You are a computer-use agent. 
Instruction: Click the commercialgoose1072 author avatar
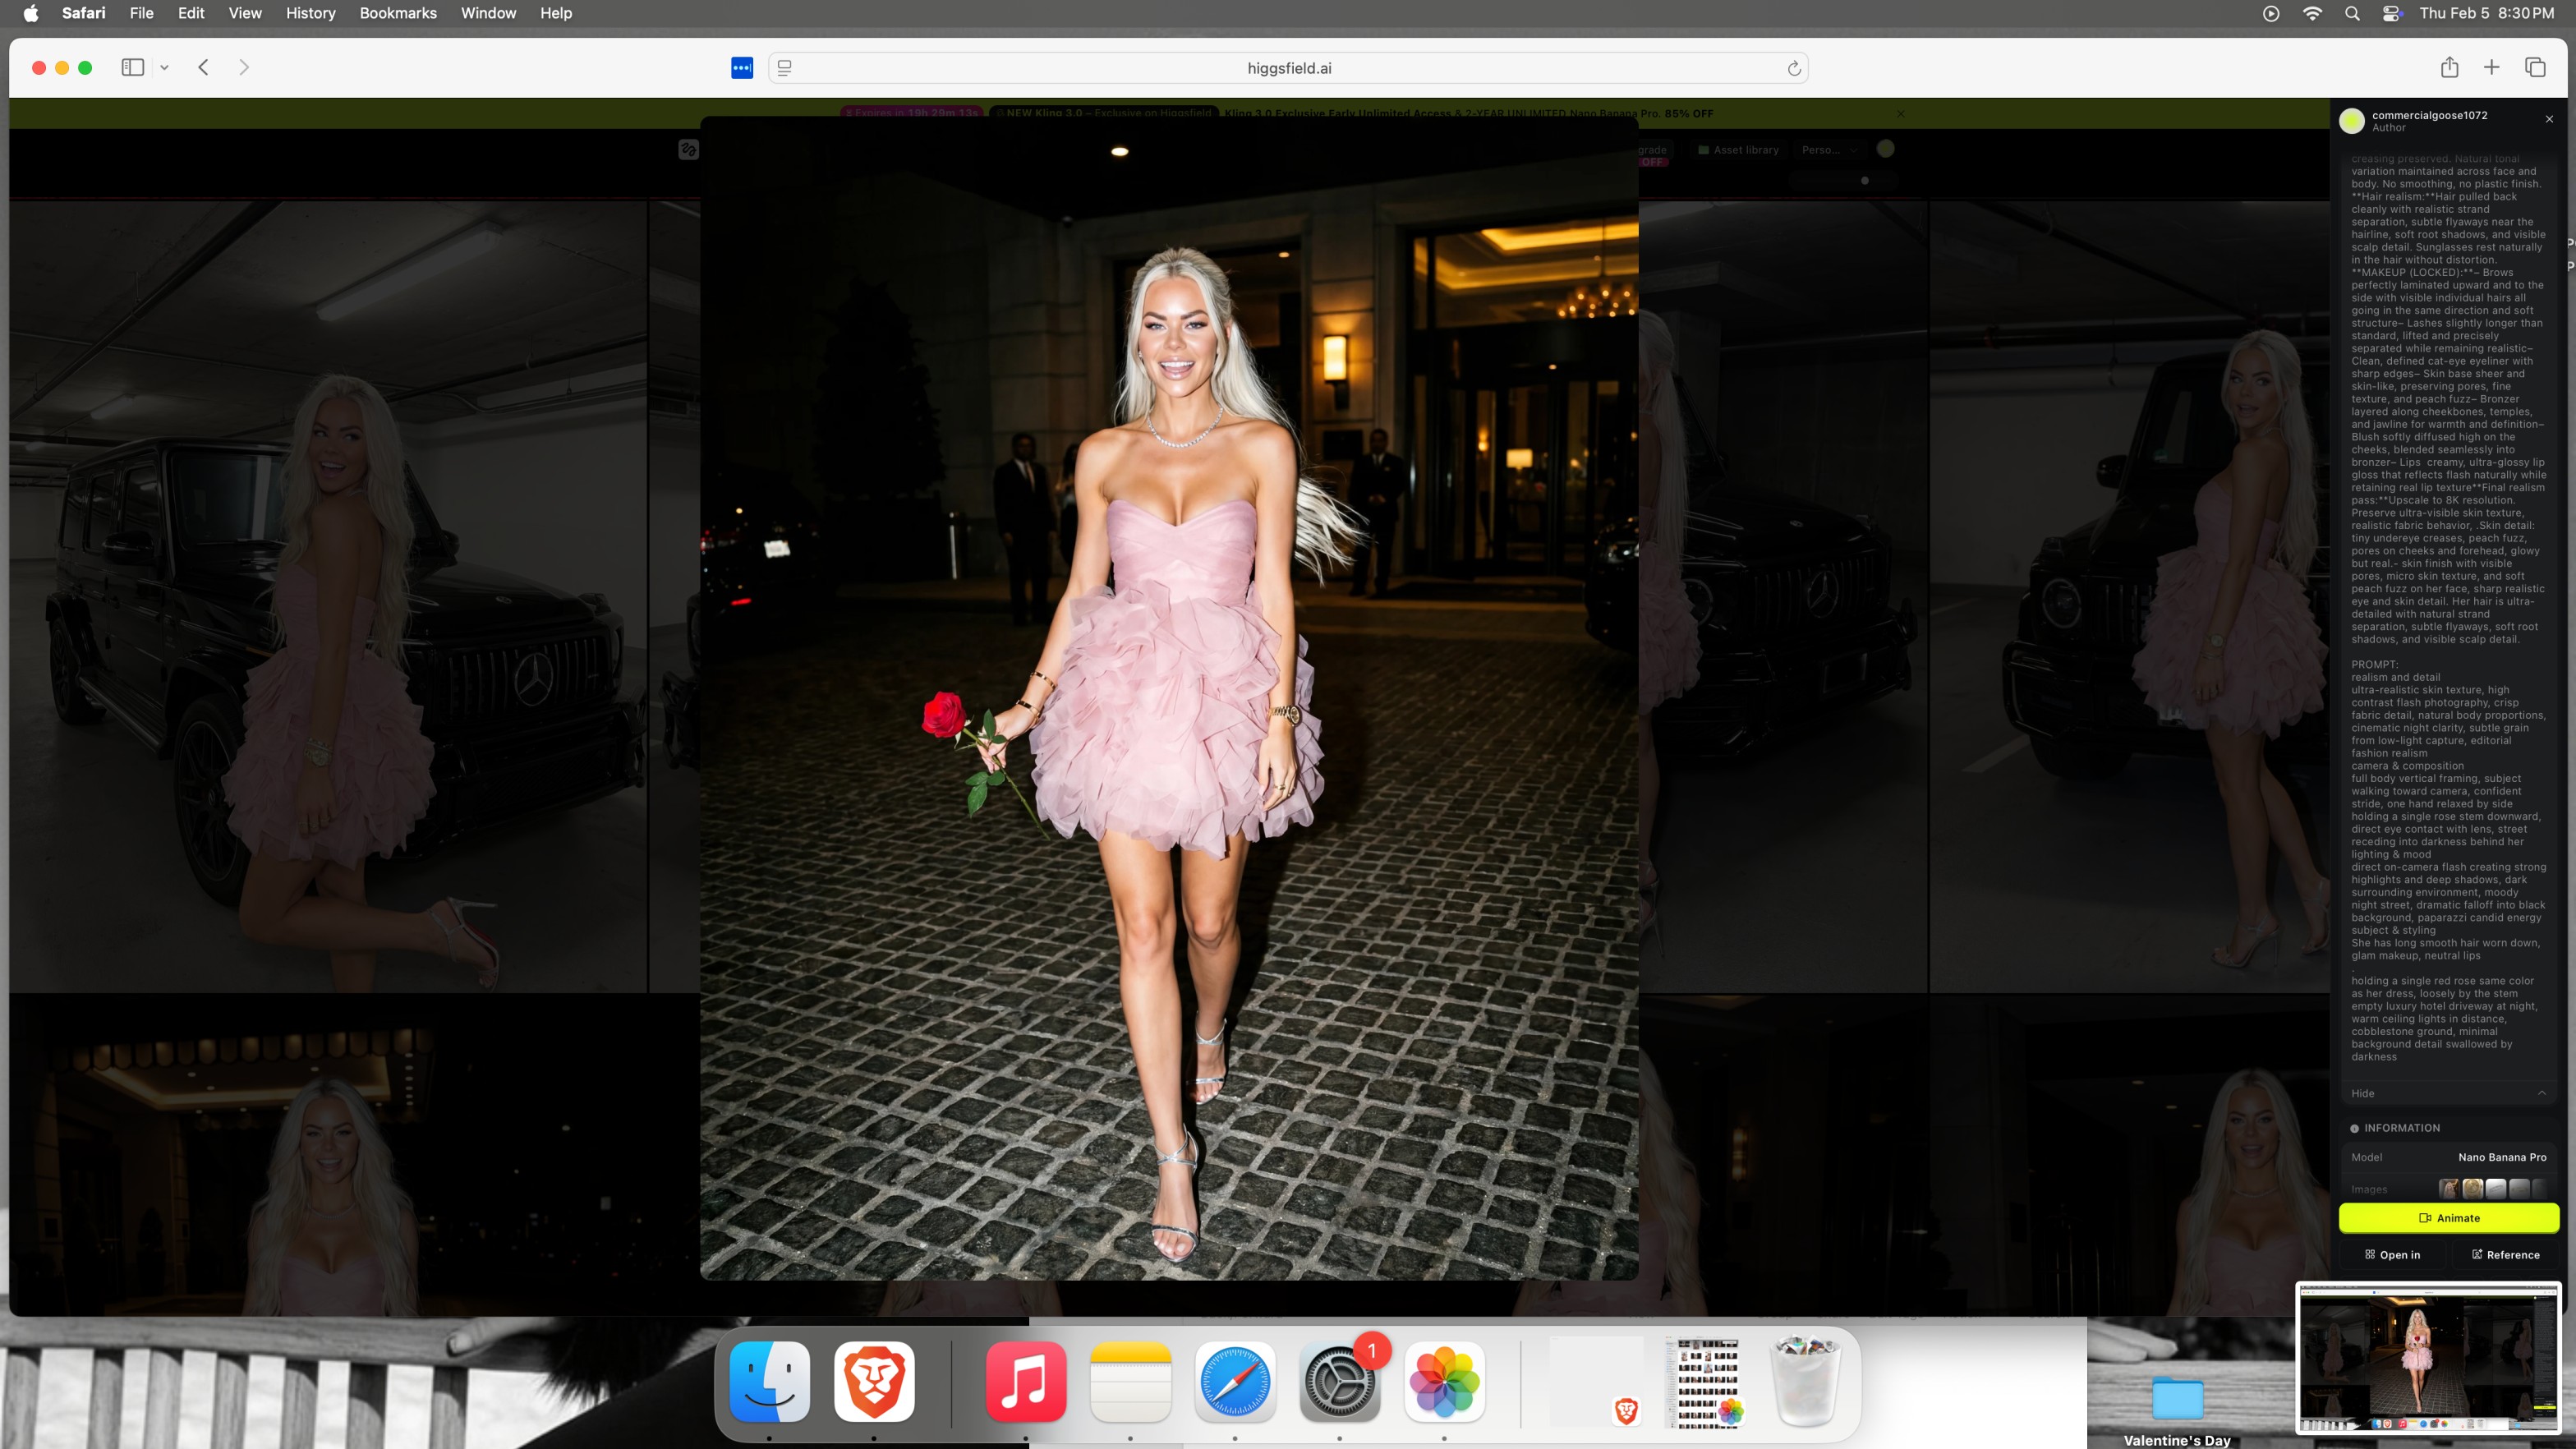2352,120
